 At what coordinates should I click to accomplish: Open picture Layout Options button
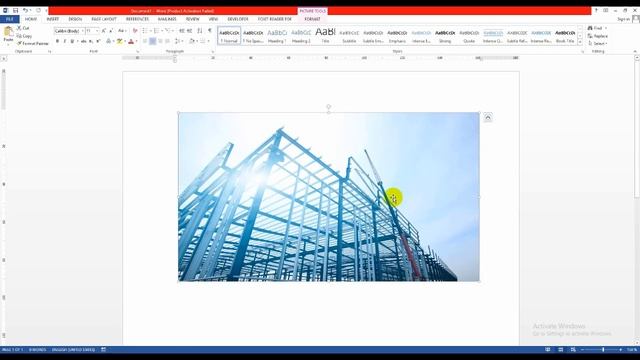(x=488, y=118)
